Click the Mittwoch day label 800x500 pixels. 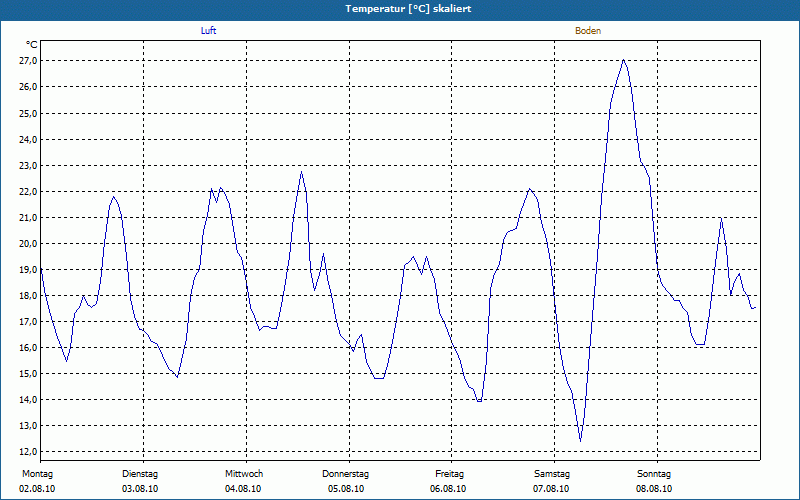point(244,474)
